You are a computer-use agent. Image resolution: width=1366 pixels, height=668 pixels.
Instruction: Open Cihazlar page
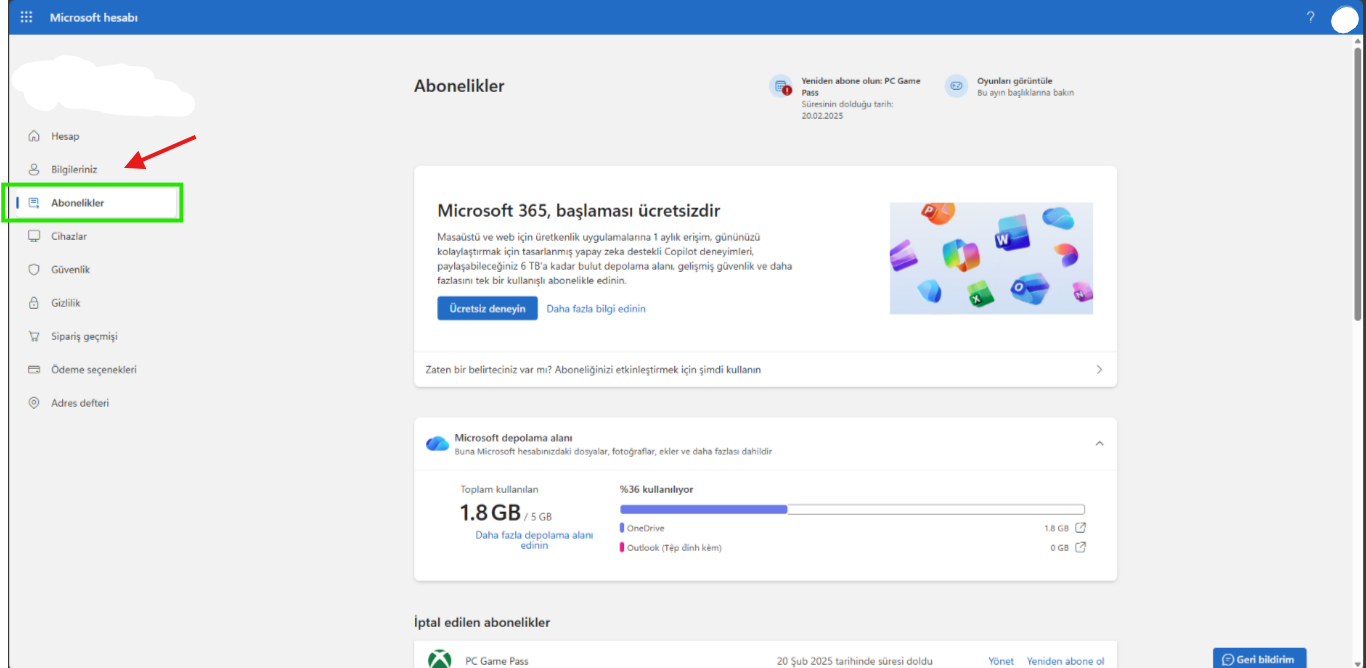pos(69,236)
